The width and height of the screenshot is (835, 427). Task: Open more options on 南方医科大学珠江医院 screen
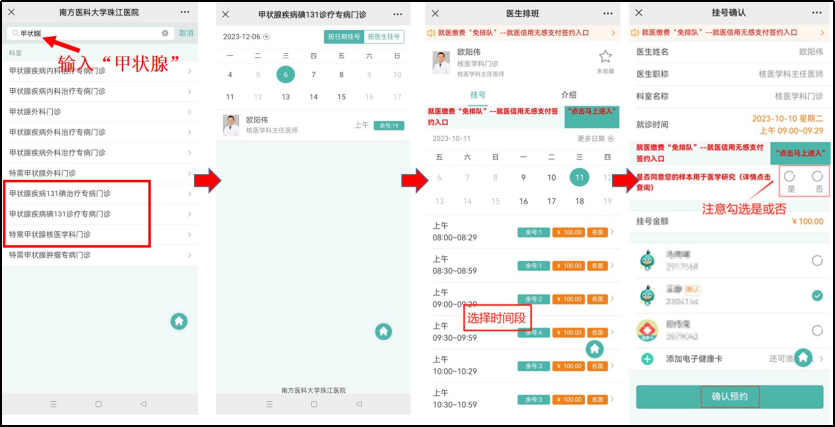(x=185, y=12)
